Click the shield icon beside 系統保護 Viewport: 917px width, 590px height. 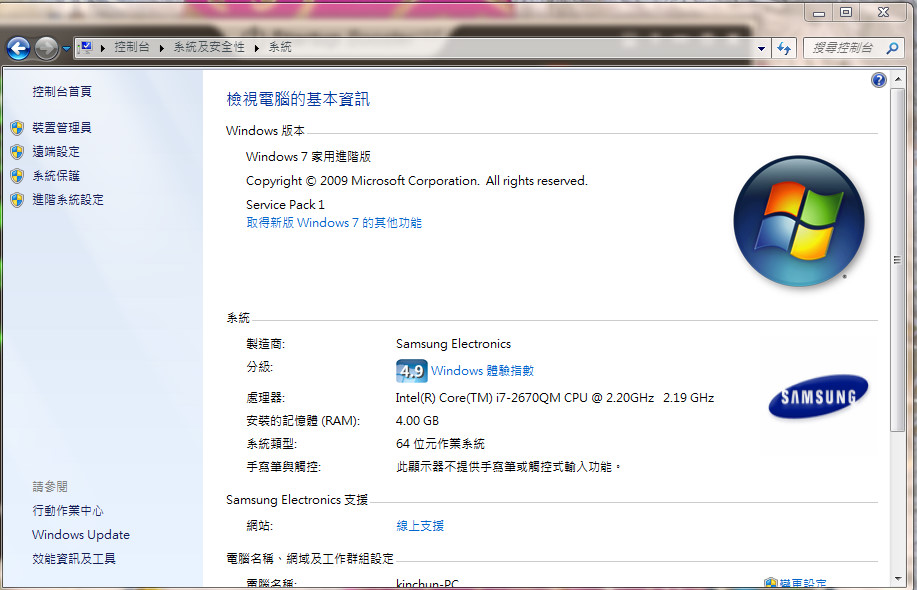click(x=17, y=176)
